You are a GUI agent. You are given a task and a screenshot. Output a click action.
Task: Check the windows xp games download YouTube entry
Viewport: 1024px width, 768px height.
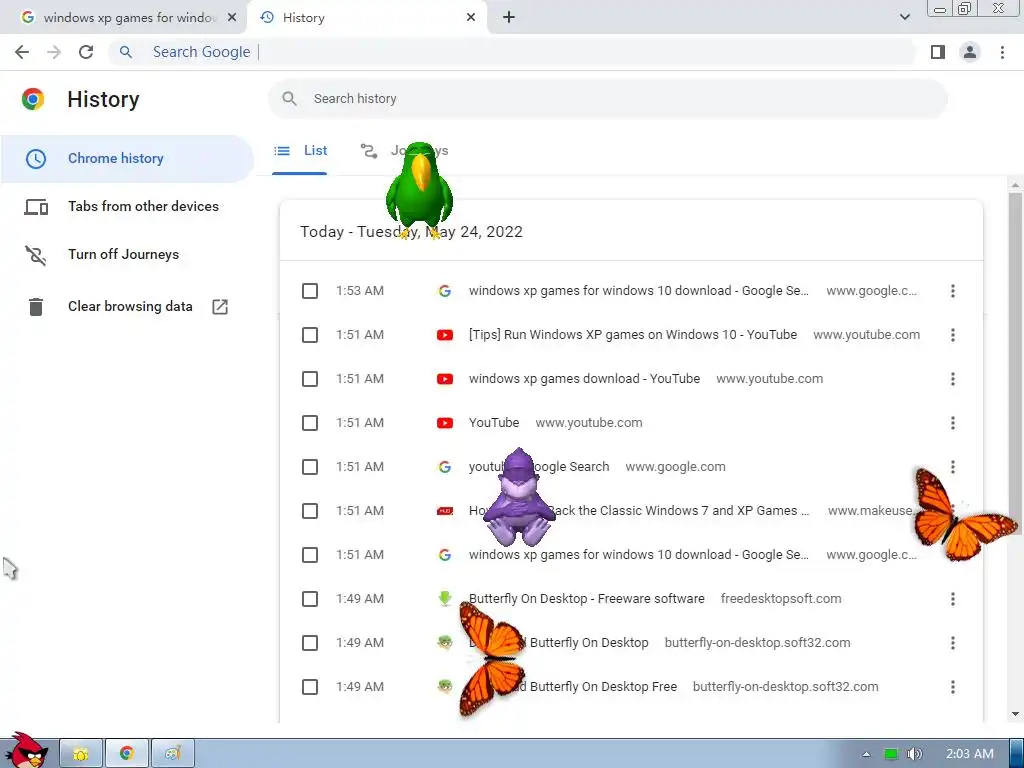click(x=310, y=379)
